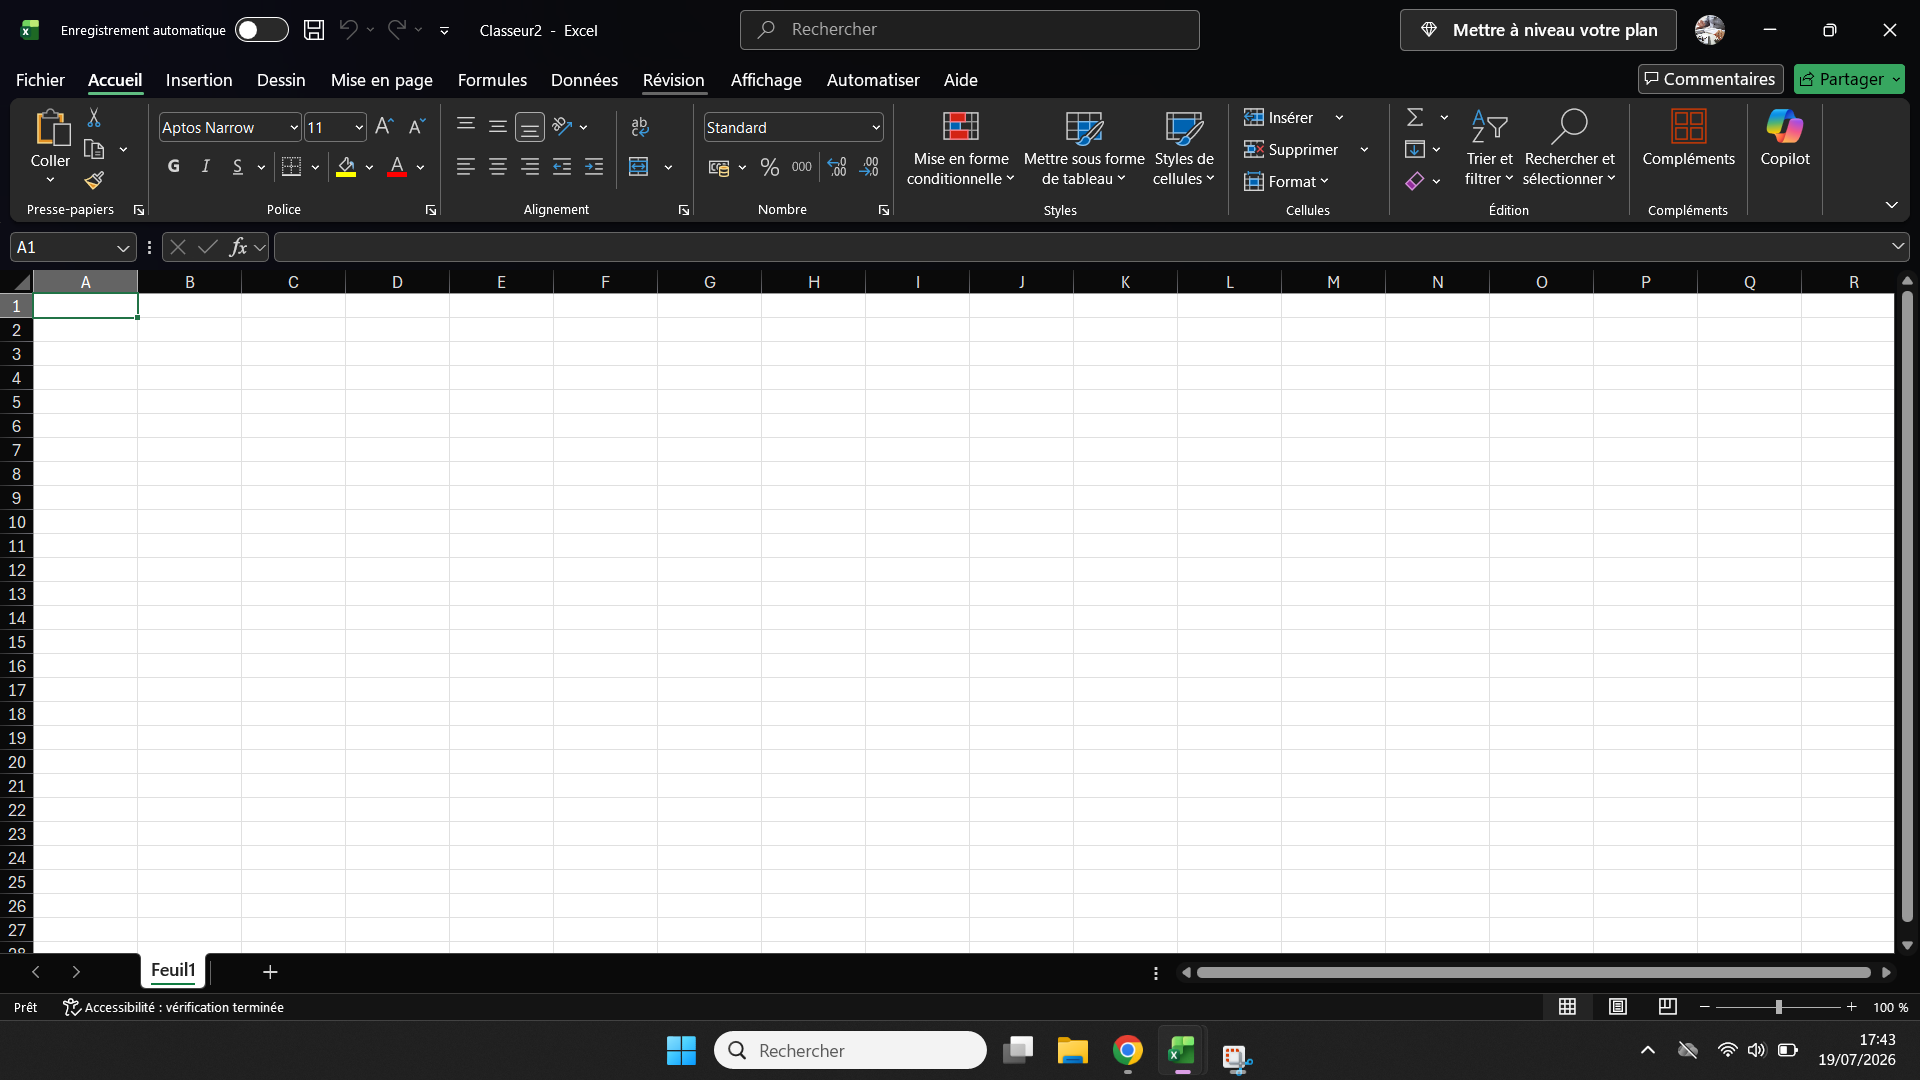This screenshot has height=1080, width=1920.
Task: Open the Formules ribbon tab
Action: [x=492, y=80]
